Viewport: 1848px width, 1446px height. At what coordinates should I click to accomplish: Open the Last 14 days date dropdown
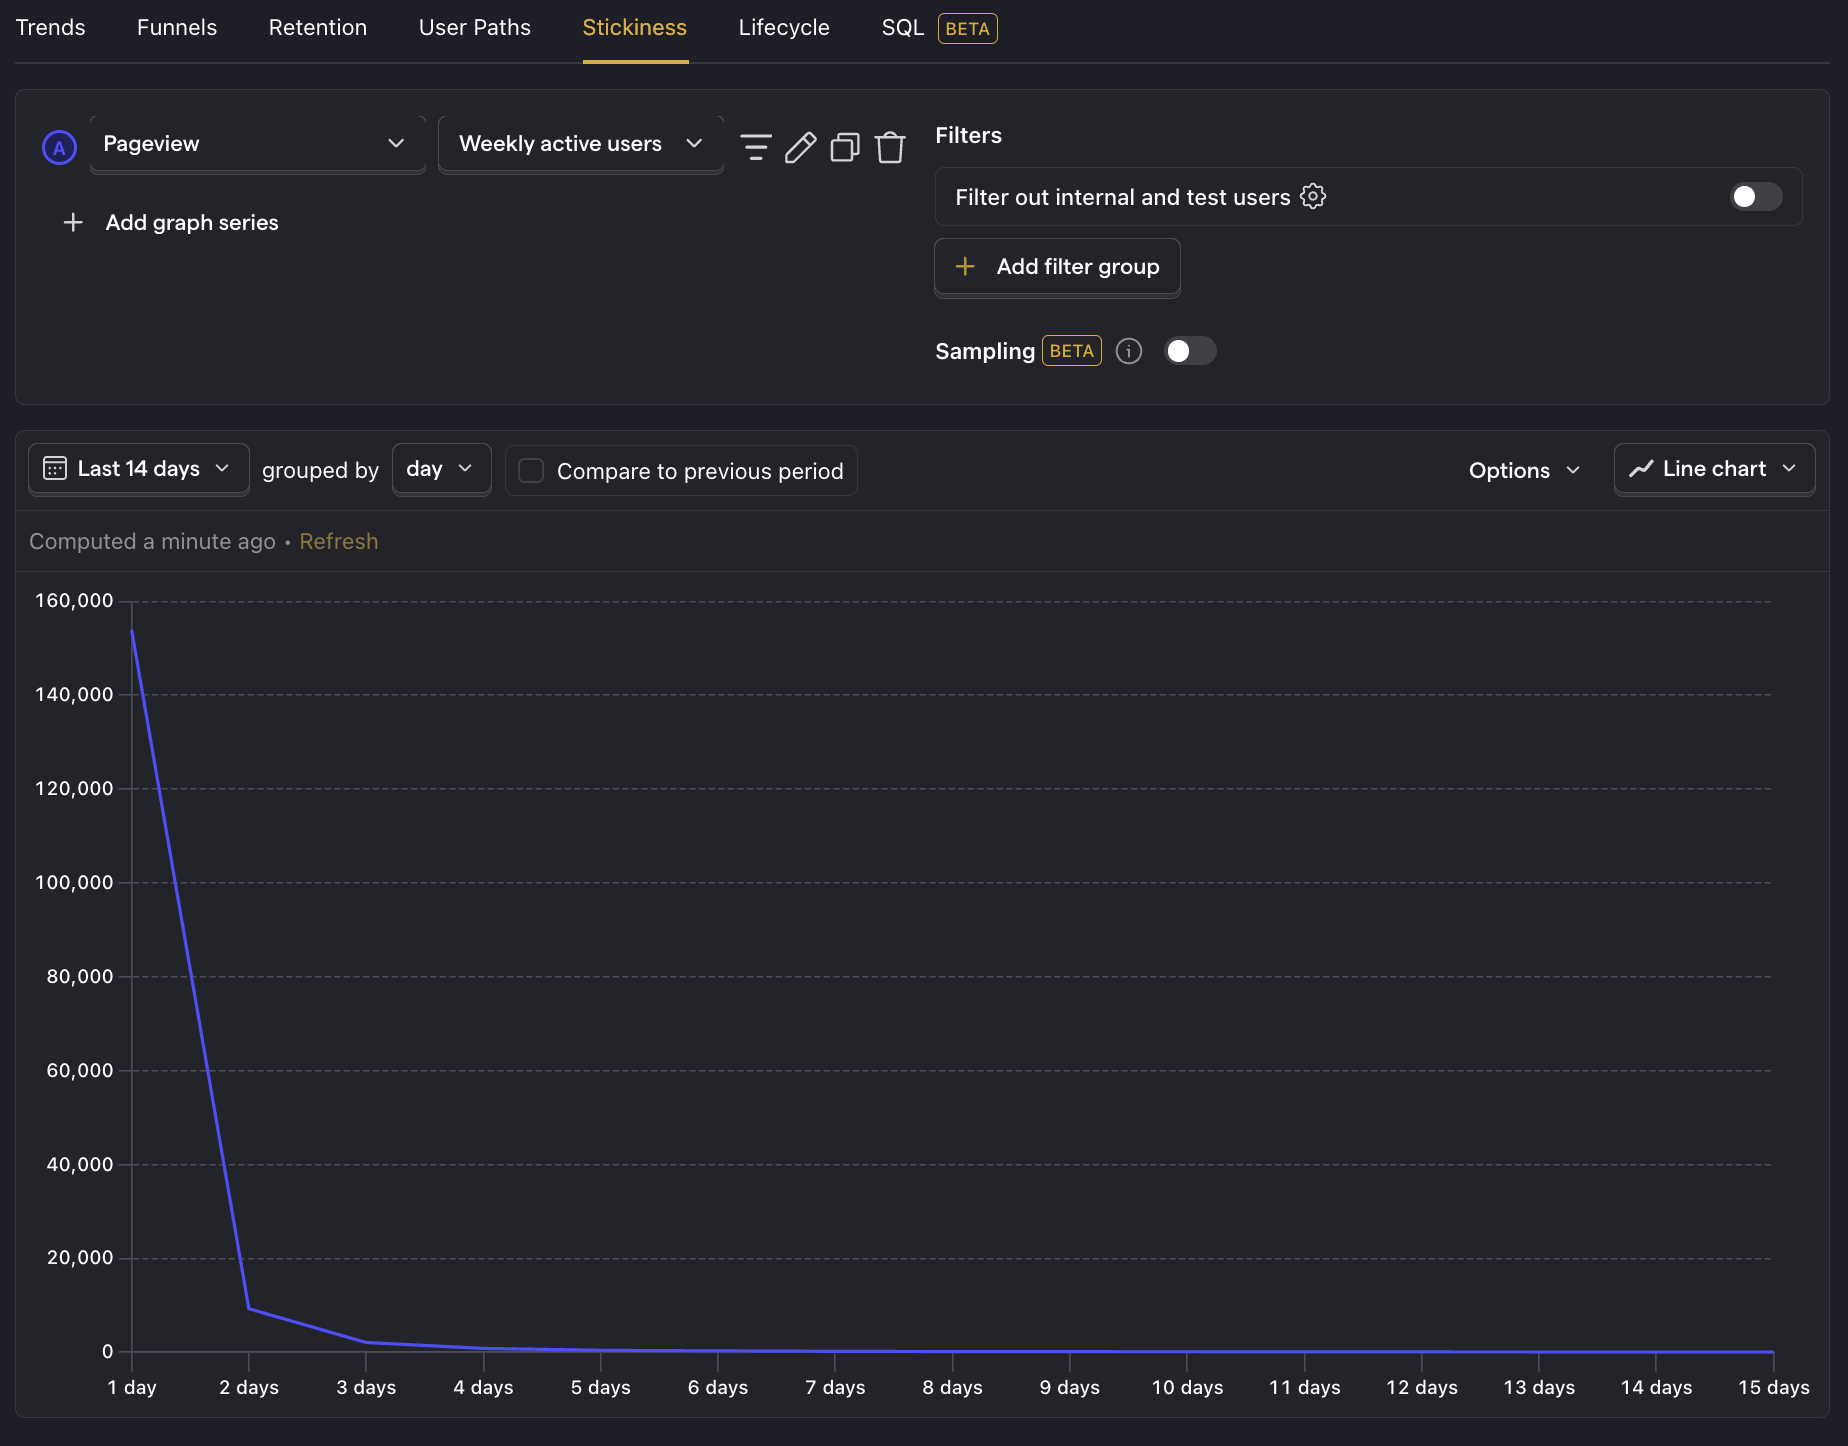[x=139, y=468]
